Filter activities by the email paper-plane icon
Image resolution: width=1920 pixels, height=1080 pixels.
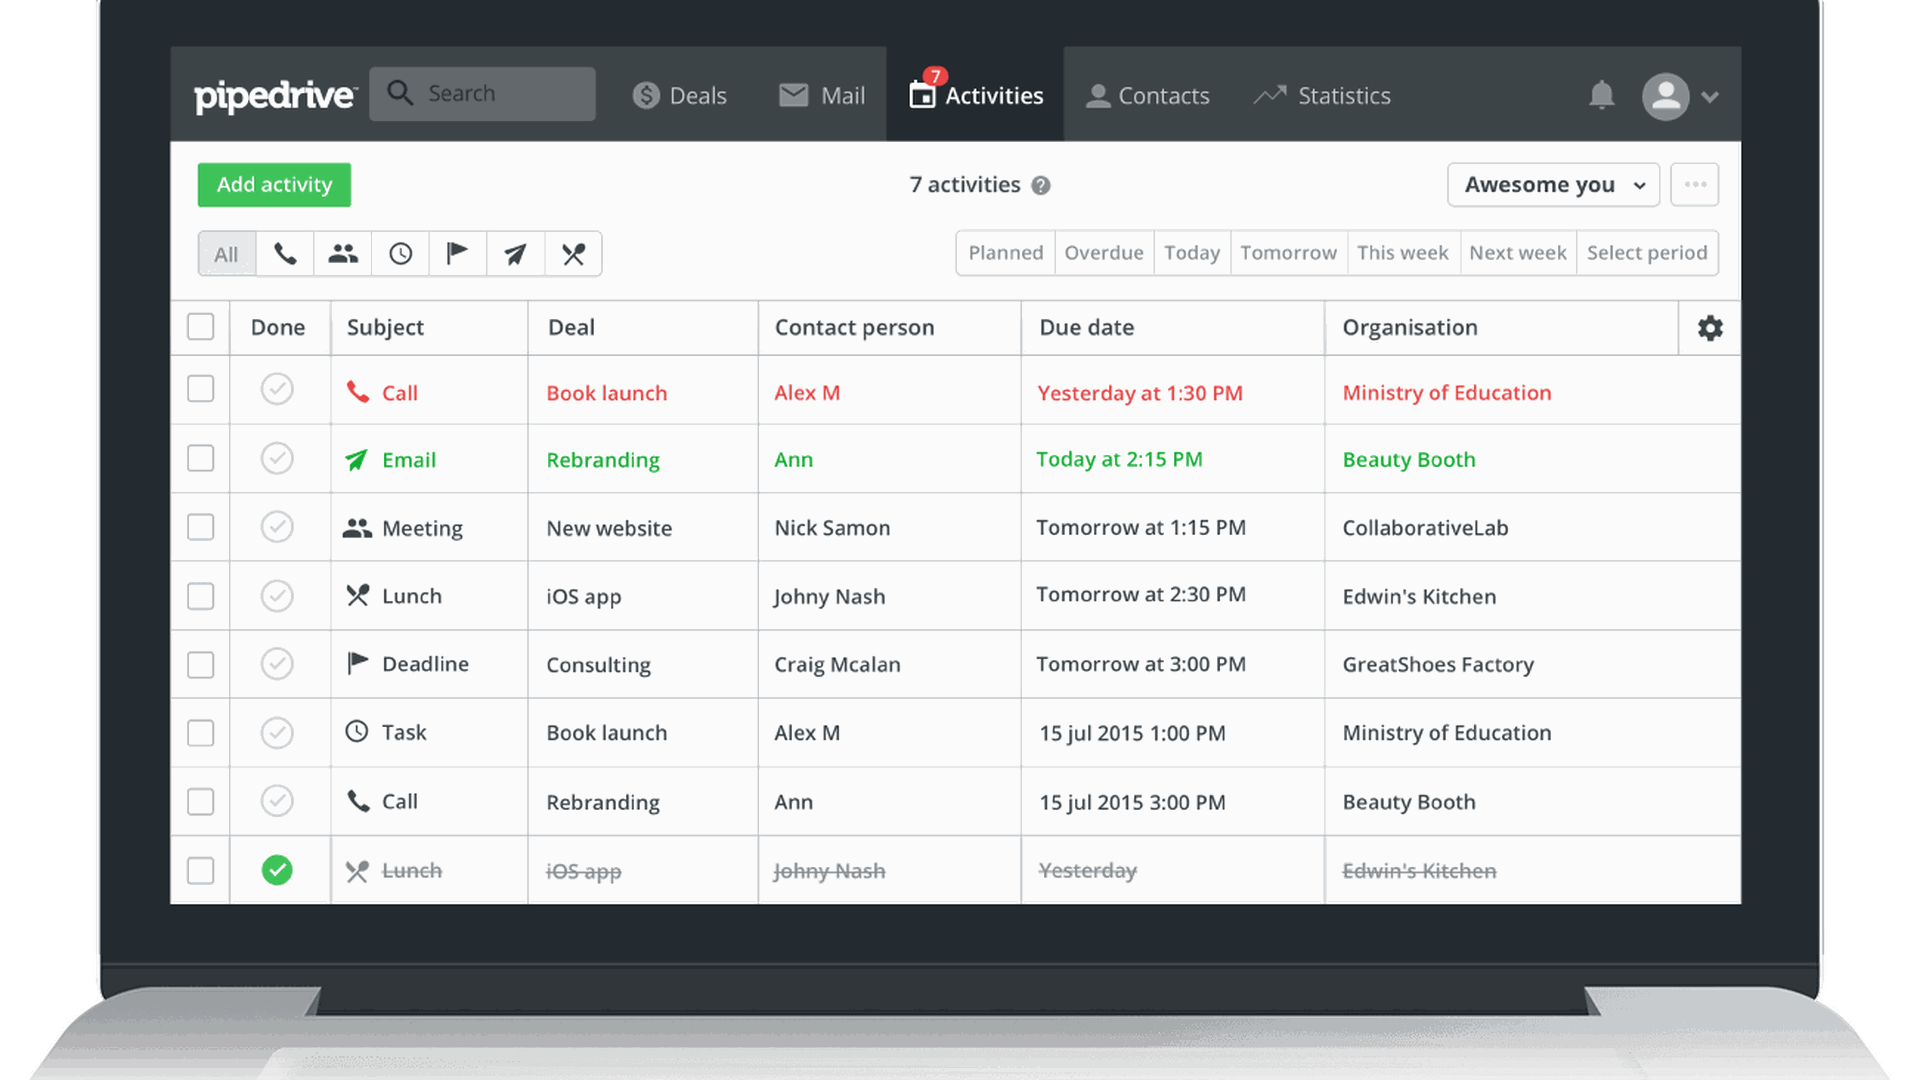[516, 254]
